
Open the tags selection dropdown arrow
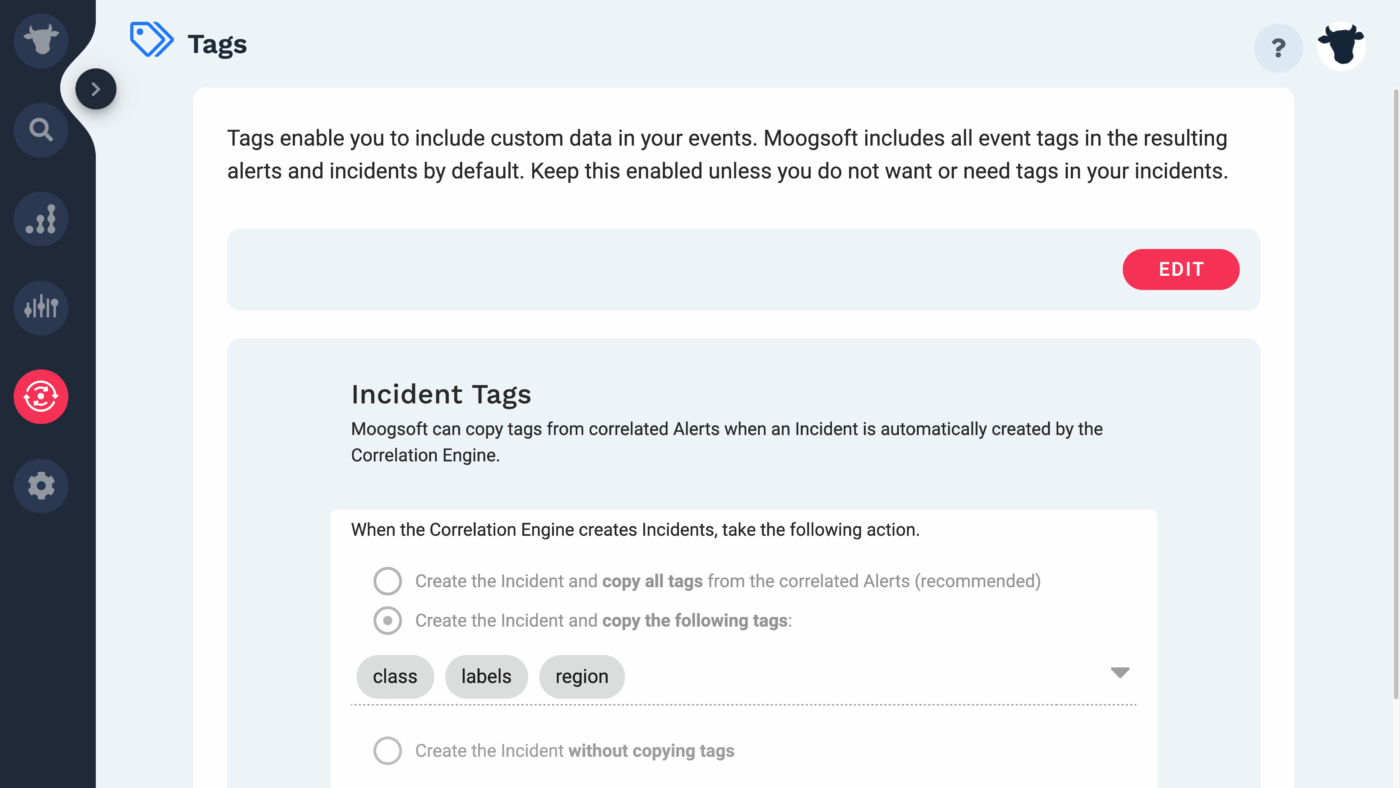[1120, 673]
